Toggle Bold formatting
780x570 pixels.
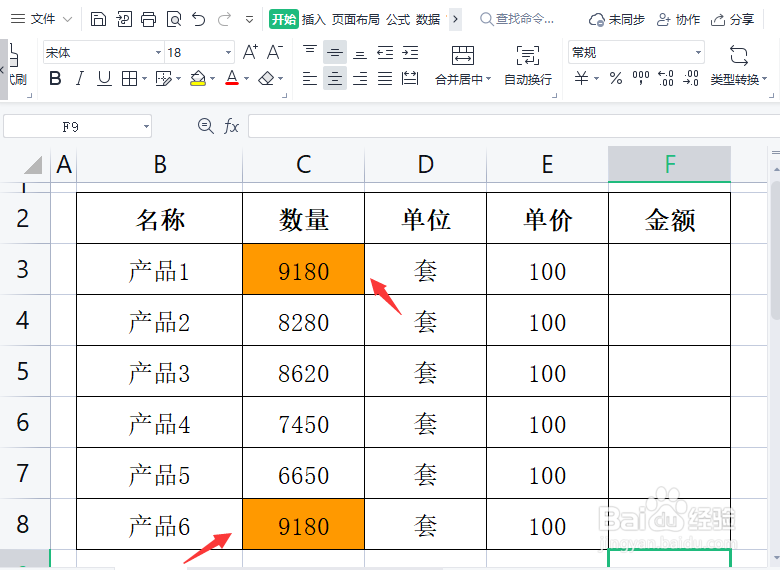55,79
